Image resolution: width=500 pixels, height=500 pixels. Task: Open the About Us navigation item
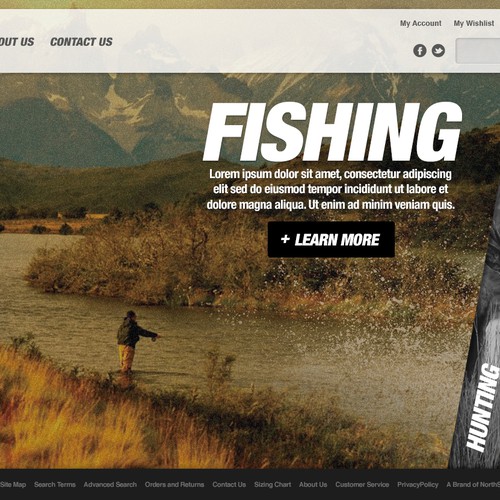17,42
